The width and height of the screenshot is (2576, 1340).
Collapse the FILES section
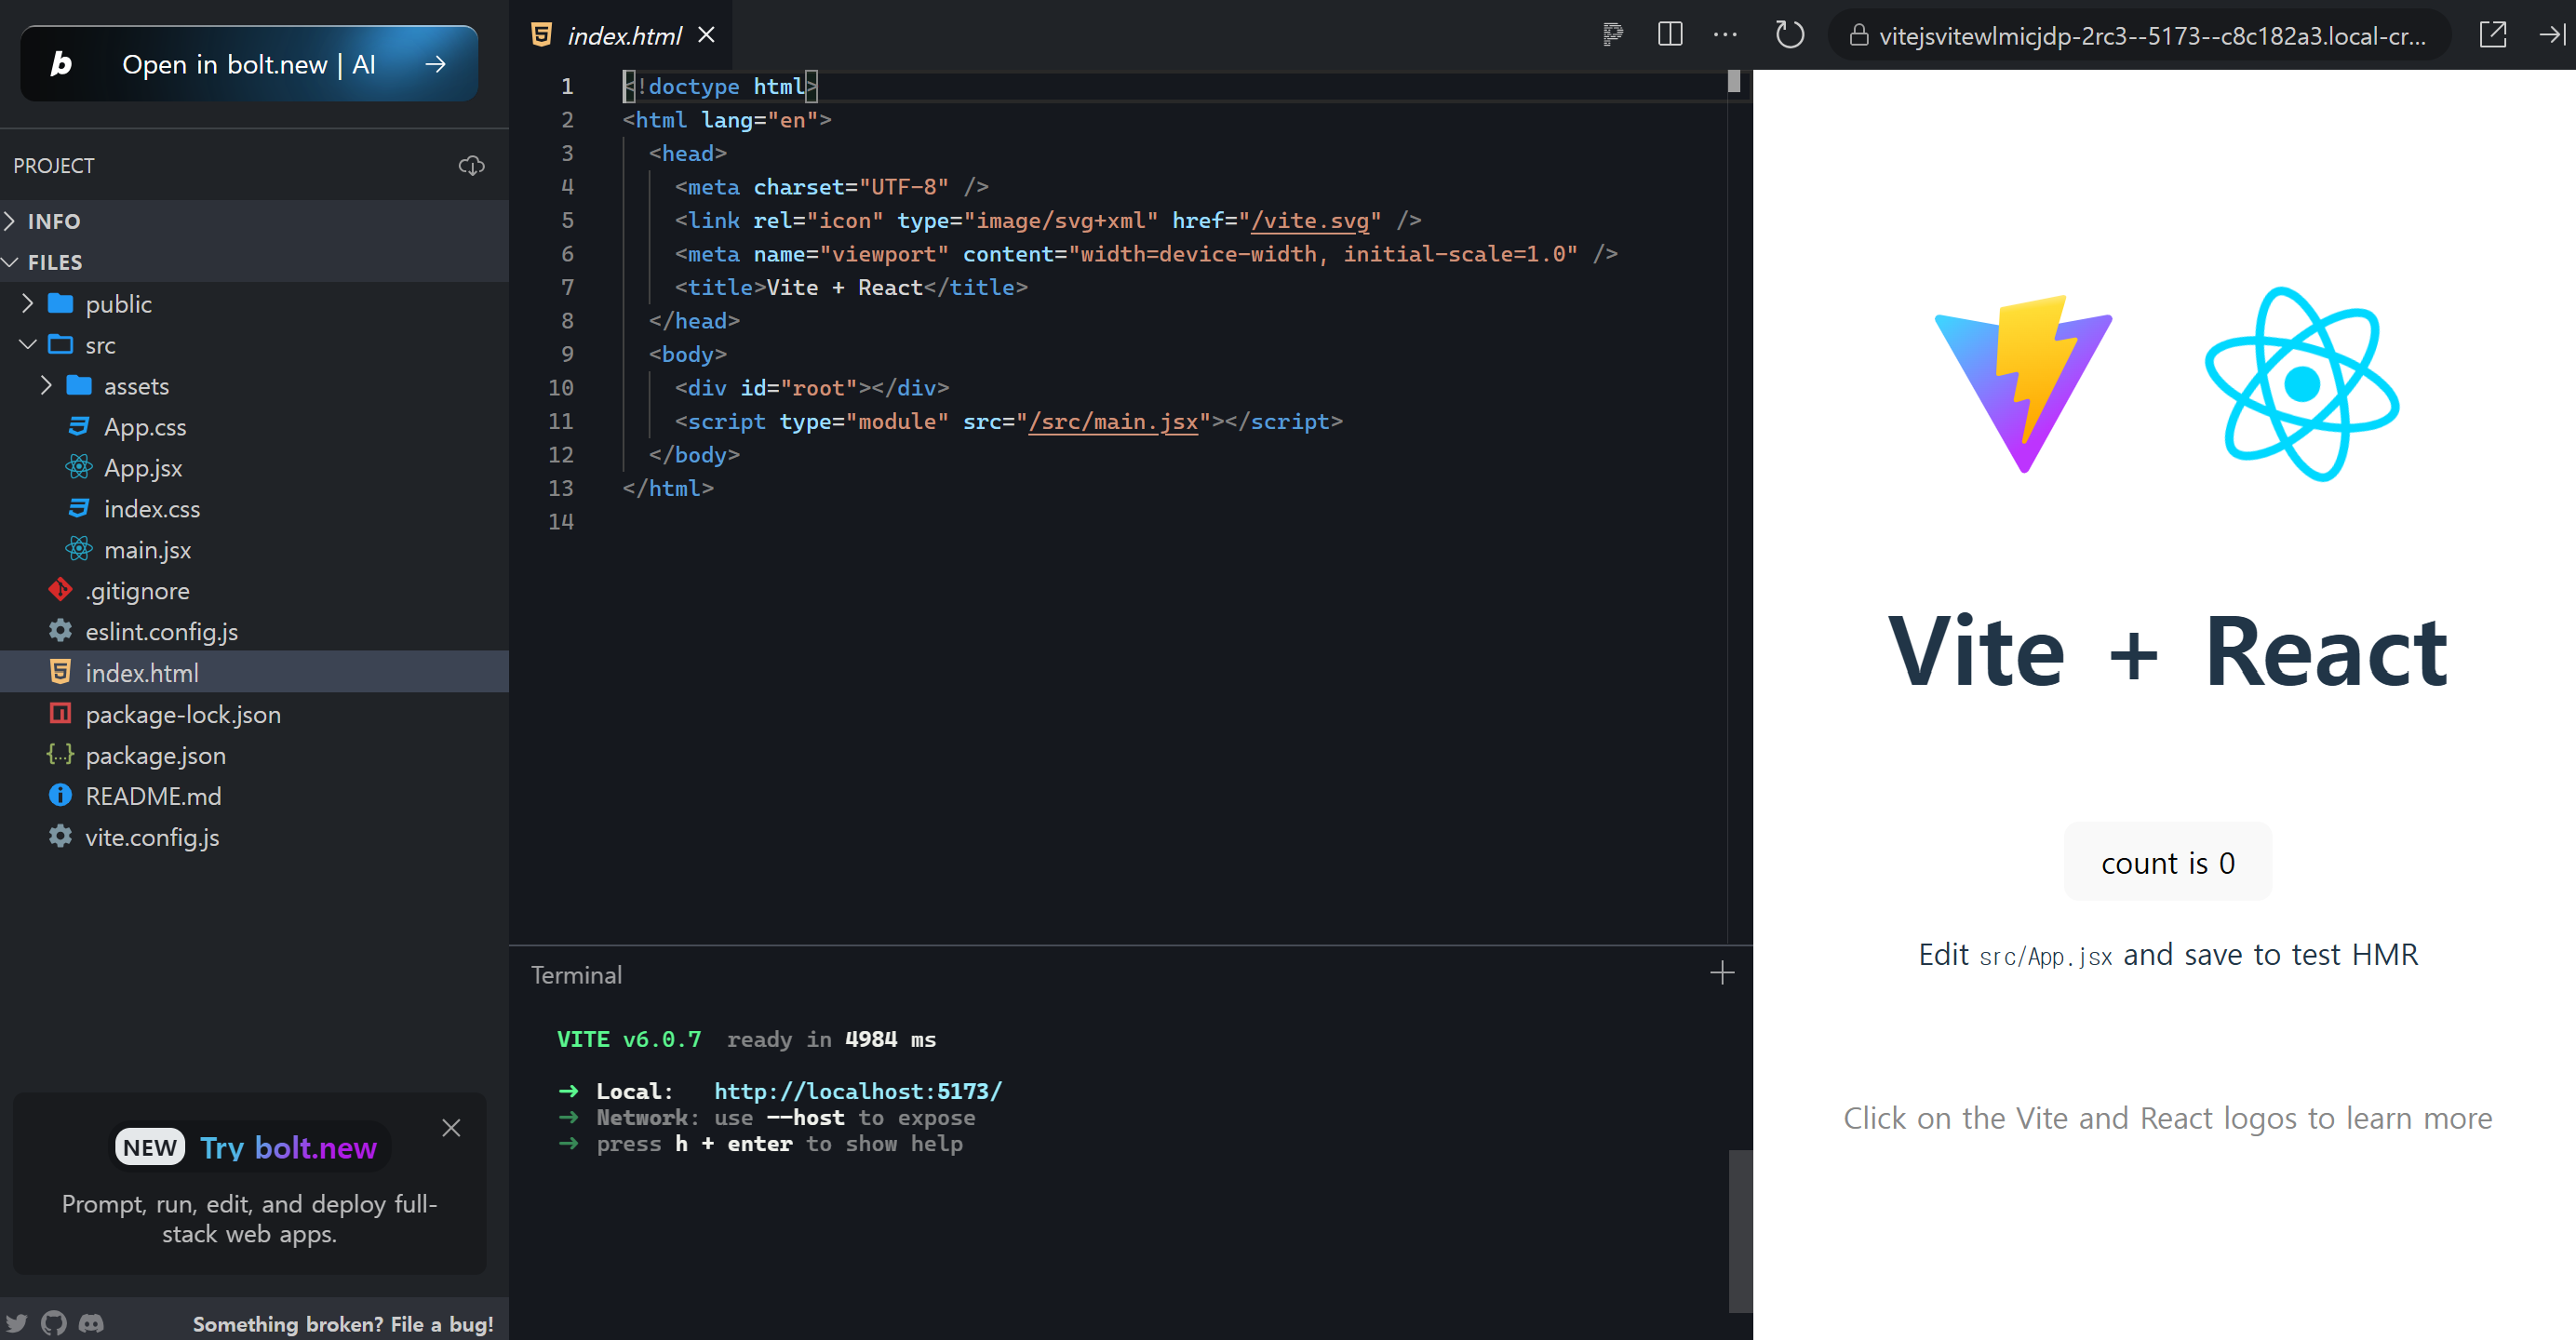tap(54, 262)
